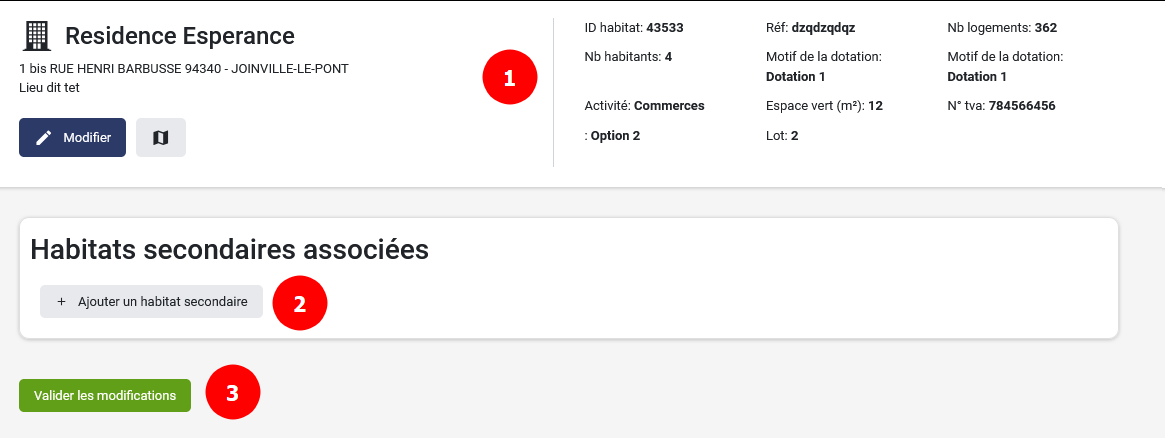This screenshot has height=438, width=1165.
Task: Click the N° tva 784566456 value
Action: 1021,105
